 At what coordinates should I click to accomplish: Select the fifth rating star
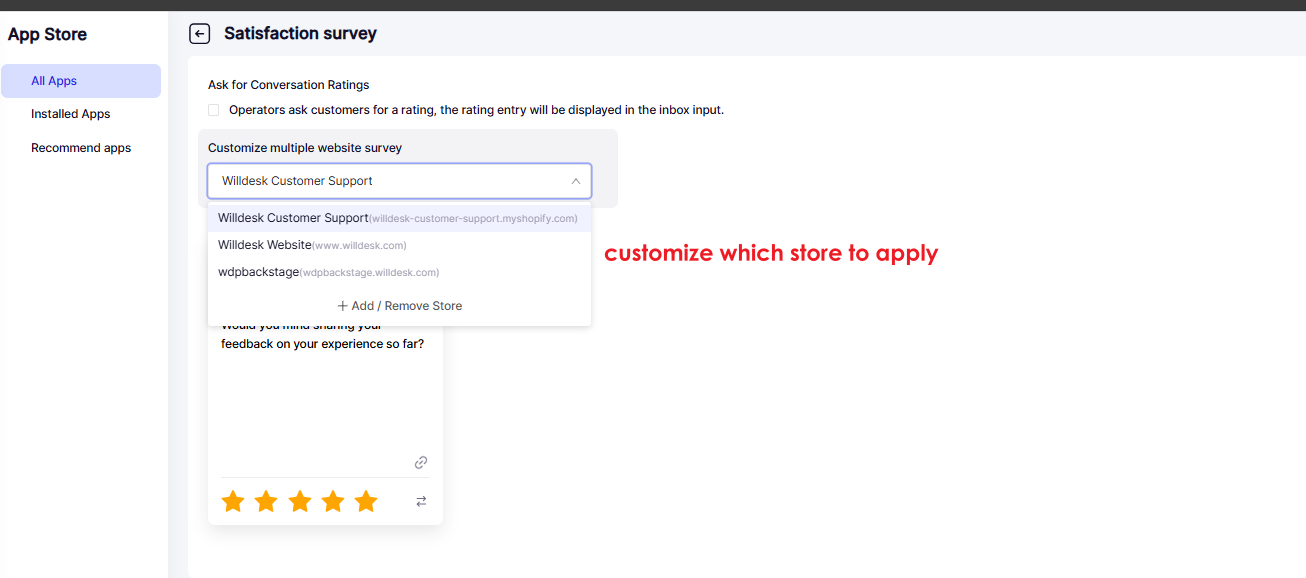coord(366,501)
